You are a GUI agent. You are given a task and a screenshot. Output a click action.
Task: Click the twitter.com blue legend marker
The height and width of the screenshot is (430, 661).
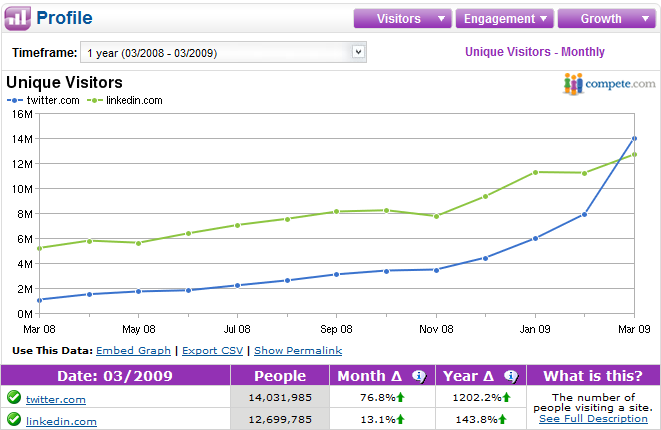[15, 100]
